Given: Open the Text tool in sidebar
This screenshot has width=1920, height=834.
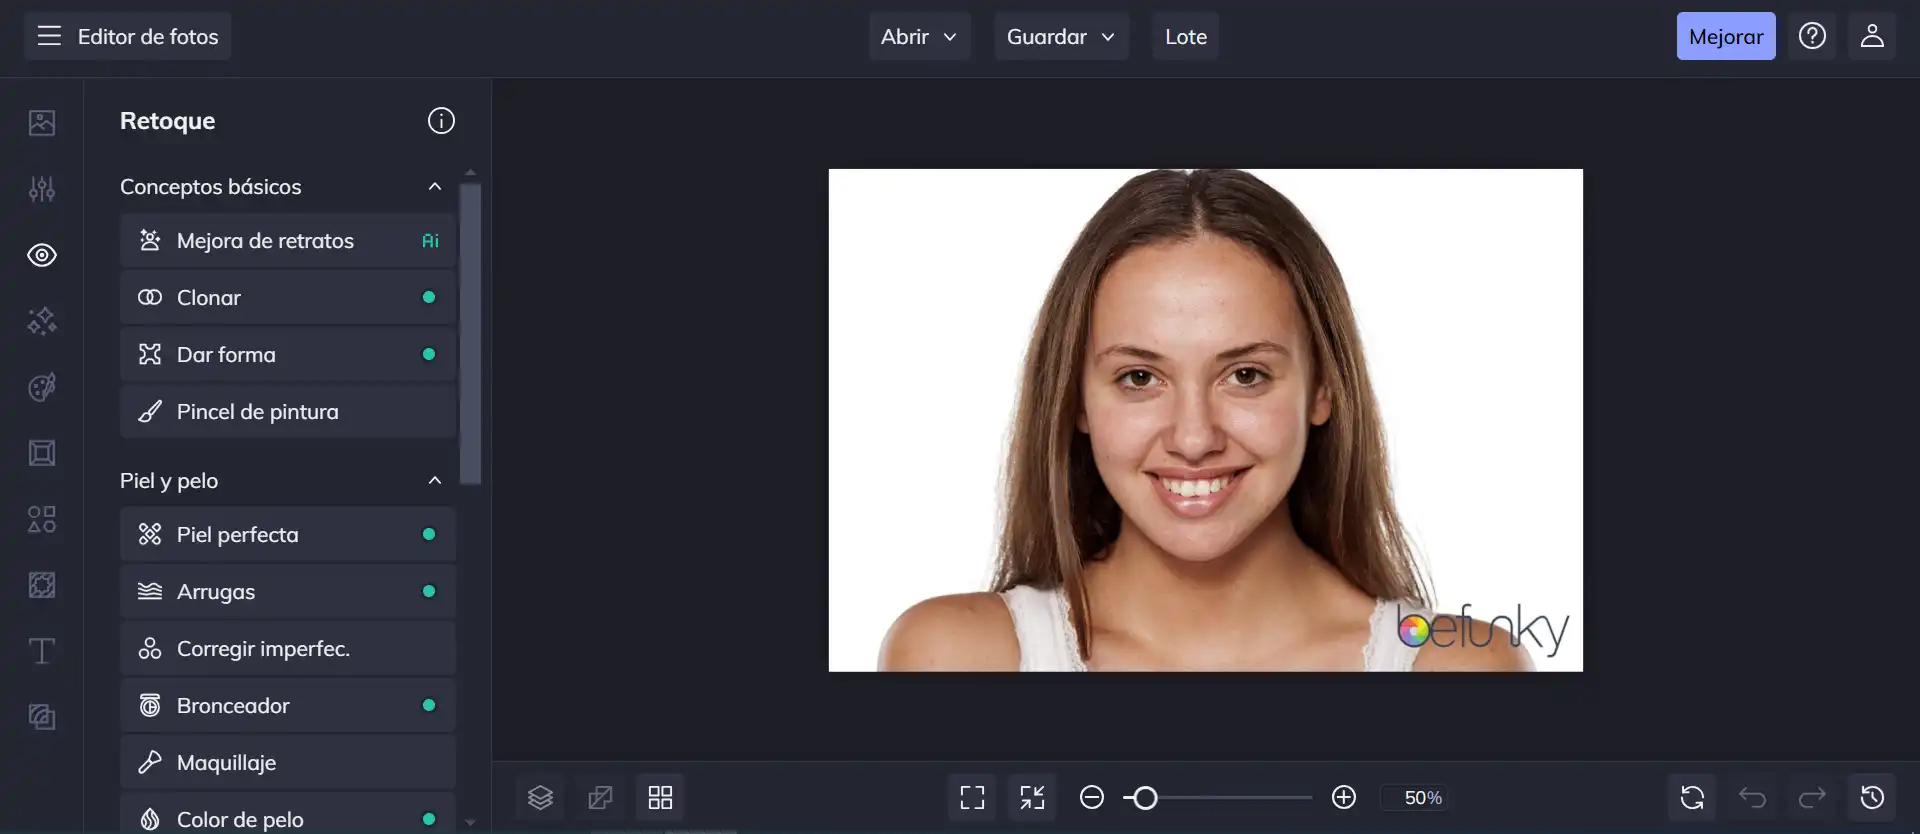Looking at the screenshot, I should click(x=42, y=651).
